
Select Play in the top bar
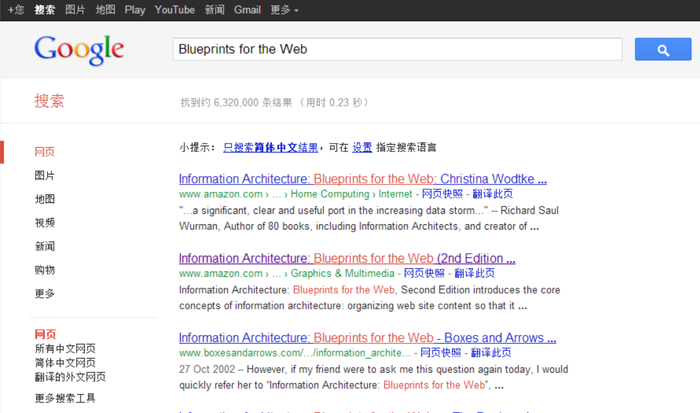137,9
